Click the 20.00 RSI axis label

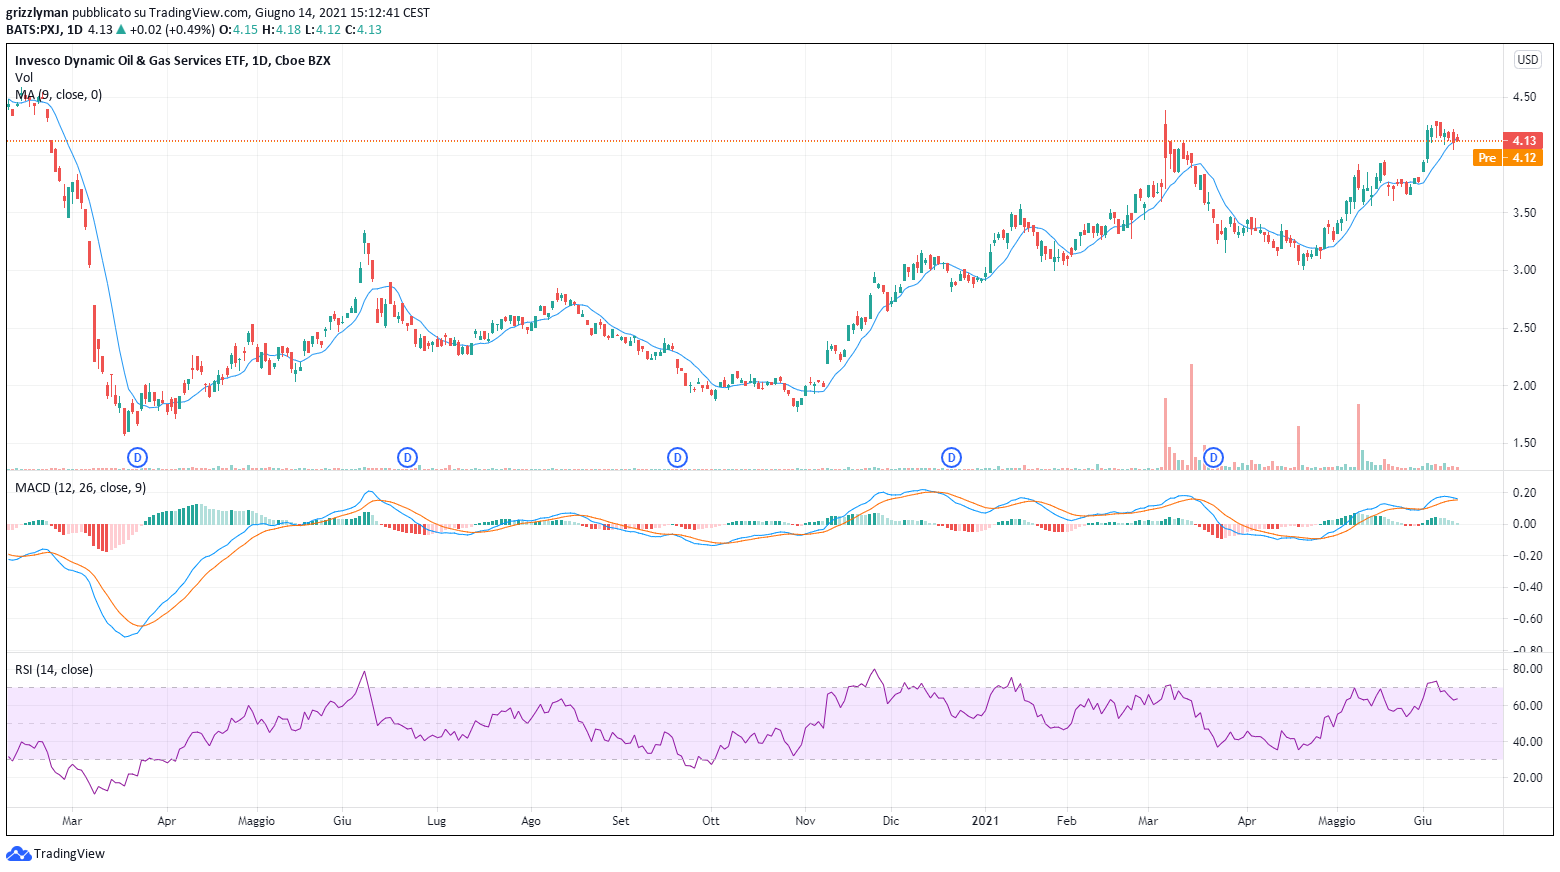click(x=1527, y=778)
